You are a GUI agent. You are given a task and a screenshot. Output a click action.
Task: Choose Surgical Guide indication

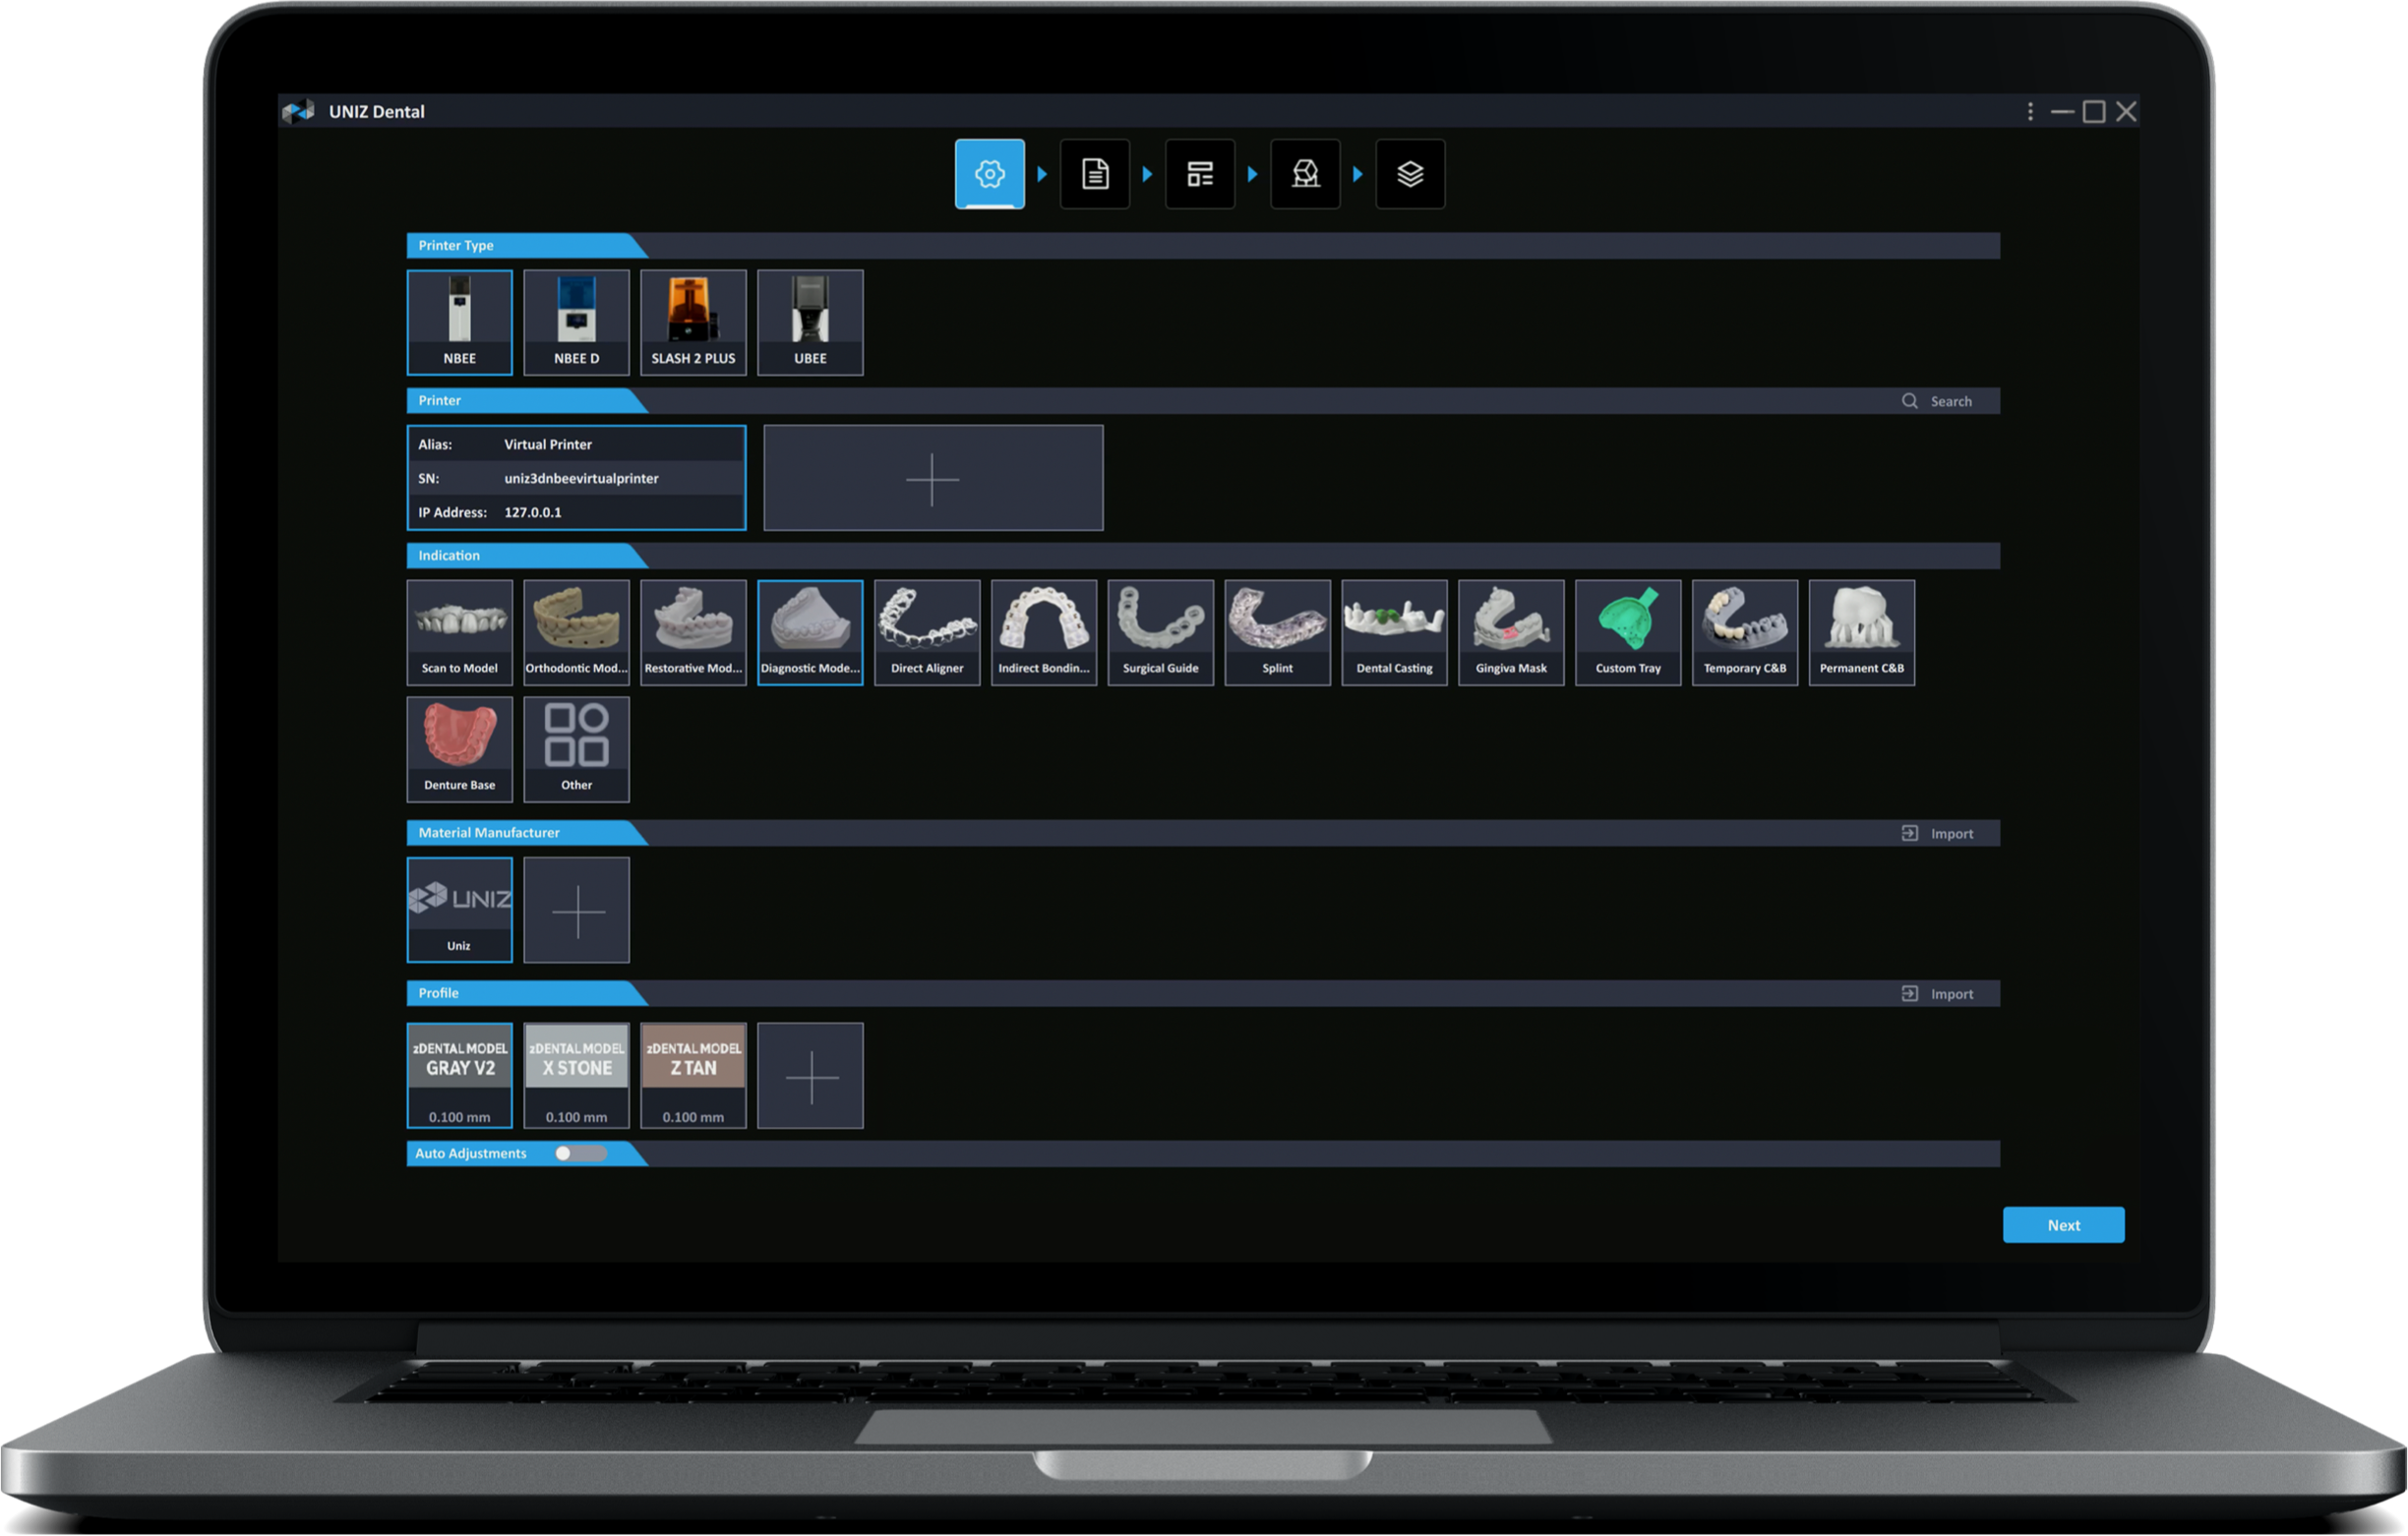(x=1160, y=632)
